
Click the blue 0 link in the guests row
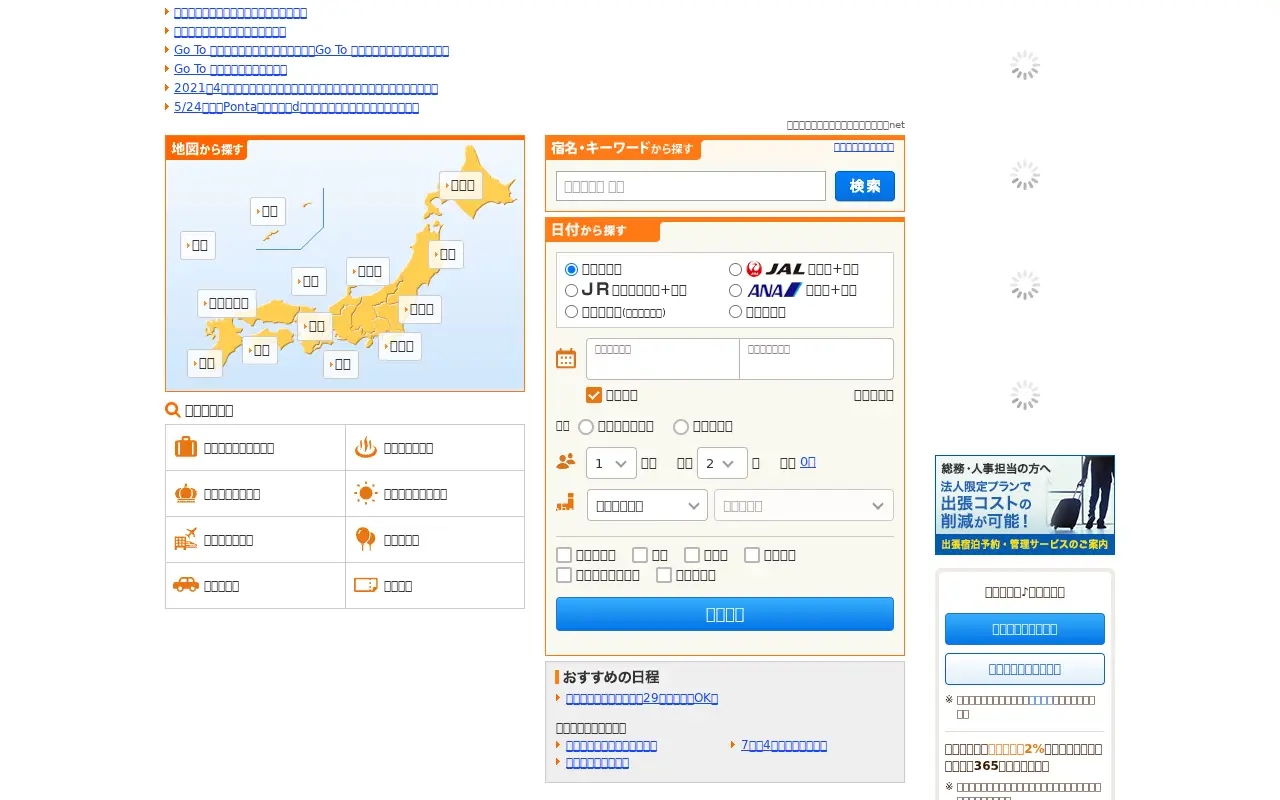[x=808, y=462]
